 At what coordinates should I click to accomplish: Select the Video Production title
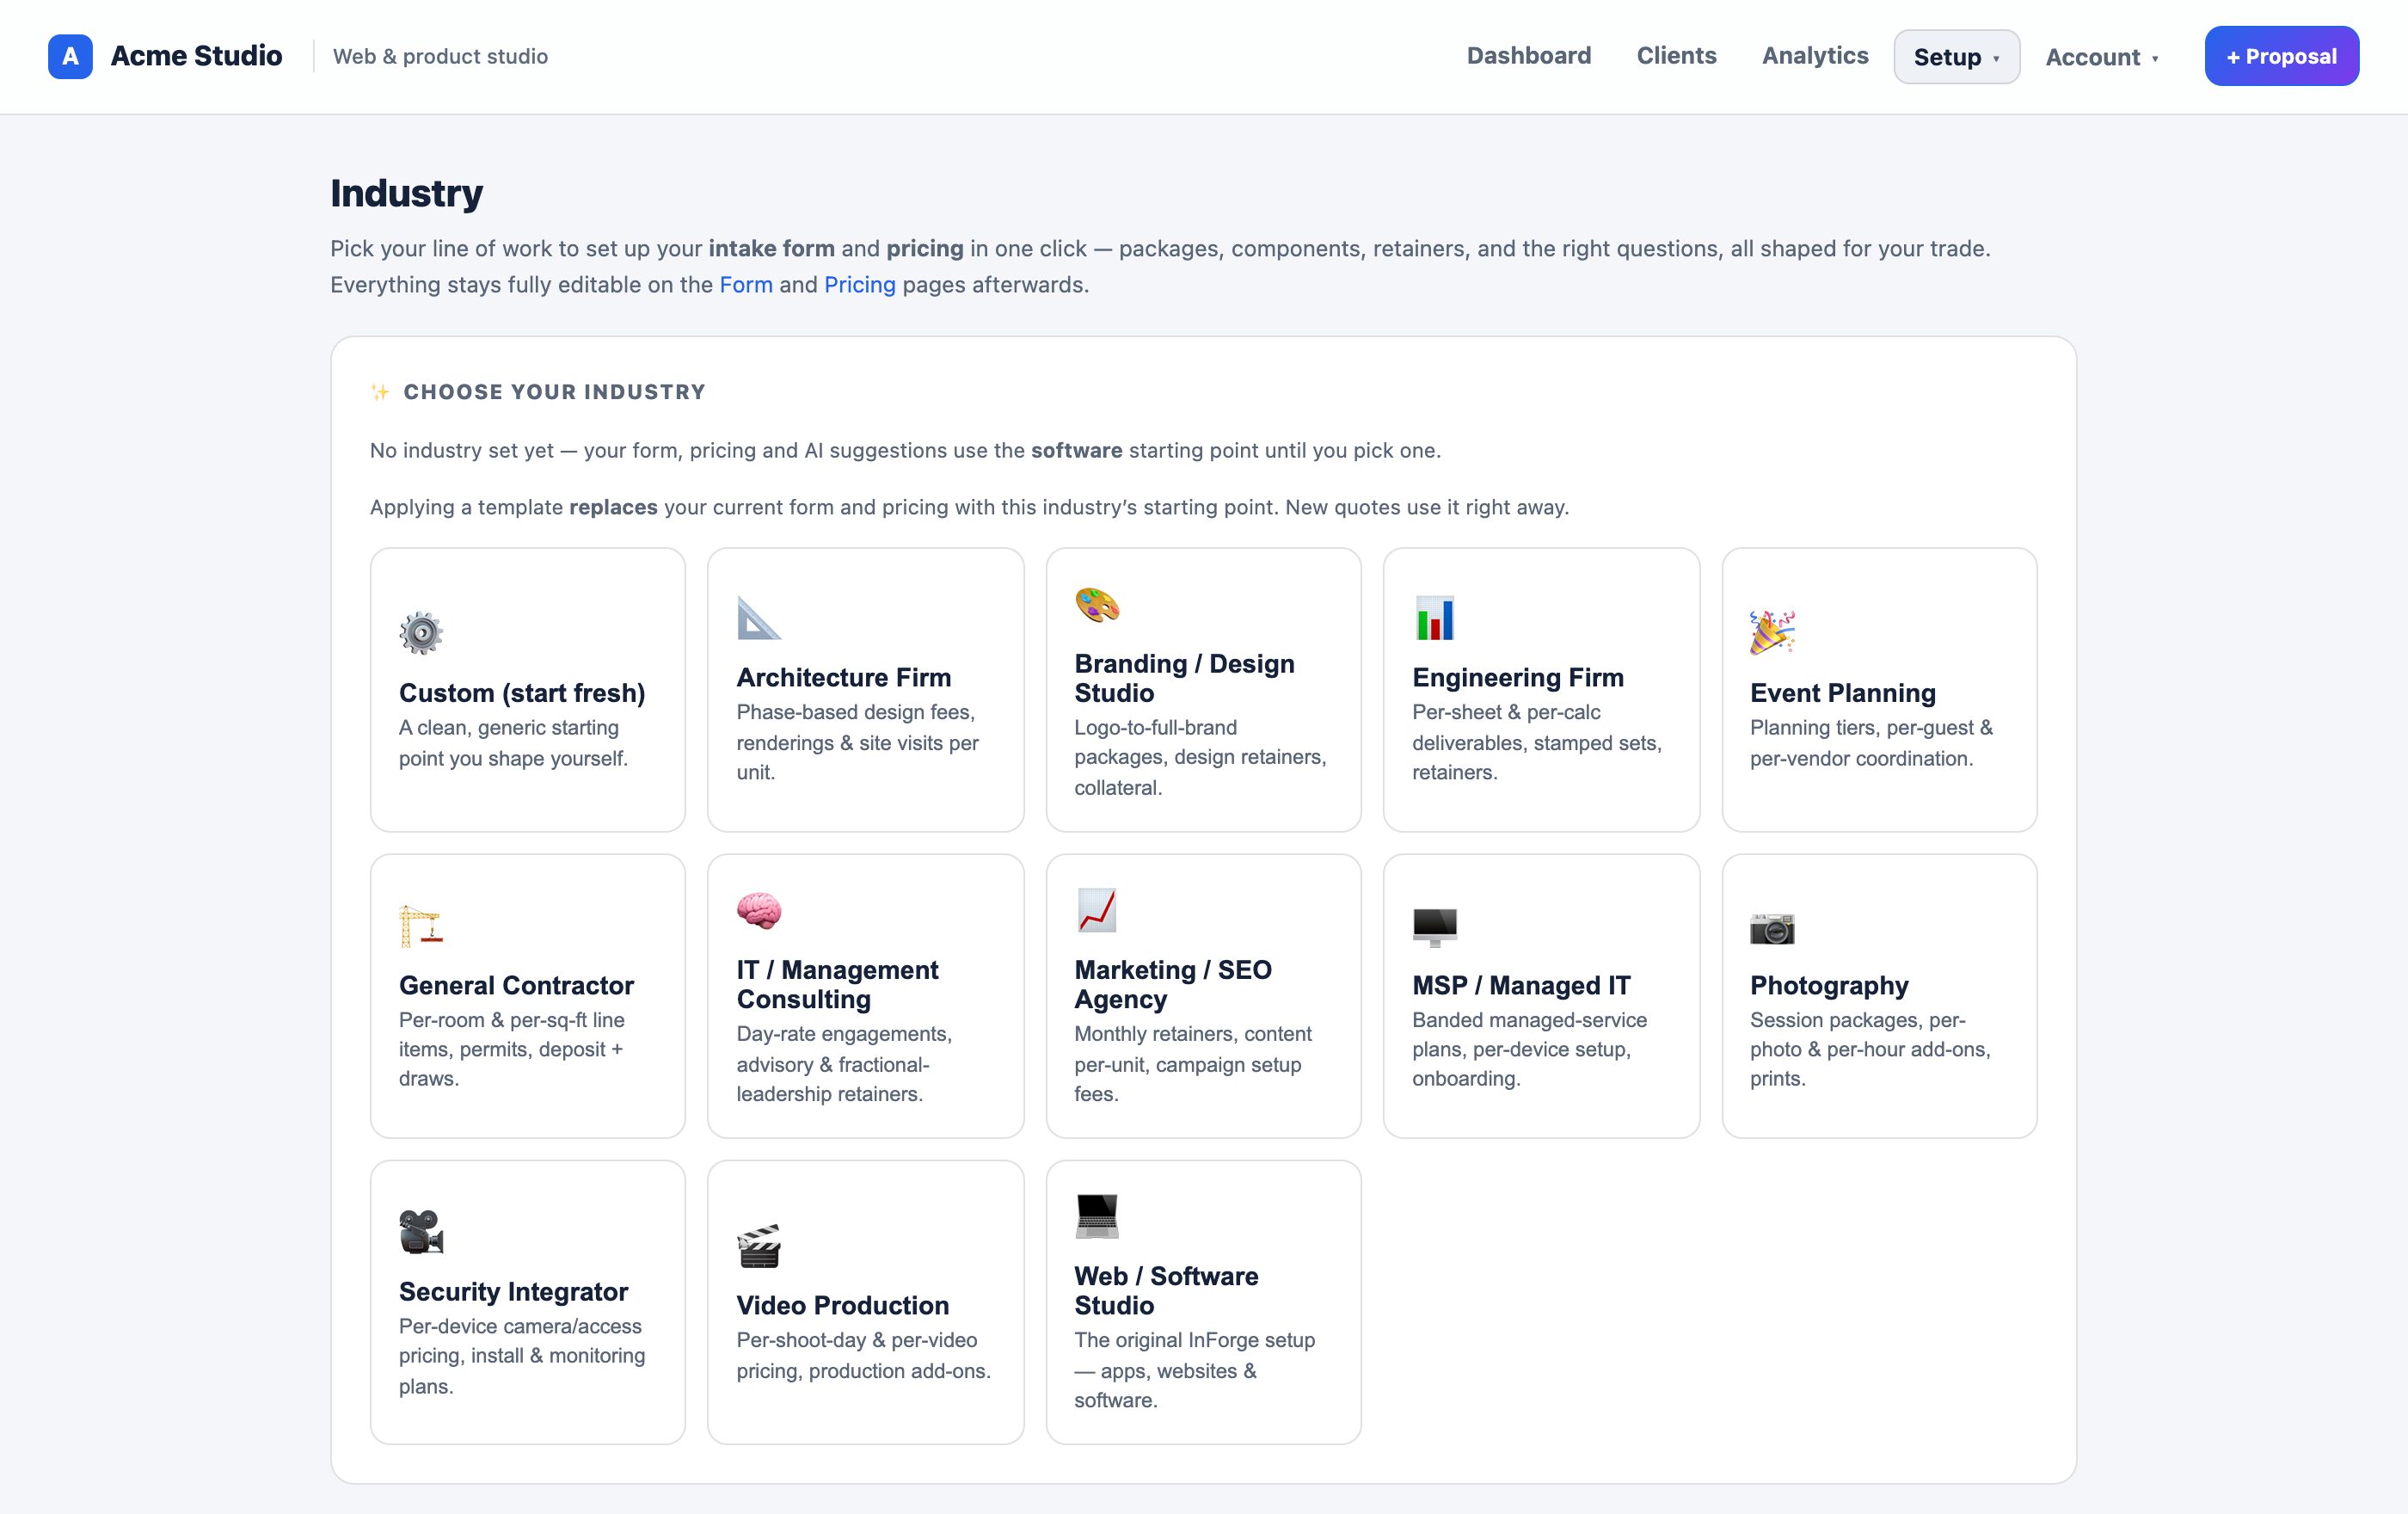click(x=843, y=1306)
